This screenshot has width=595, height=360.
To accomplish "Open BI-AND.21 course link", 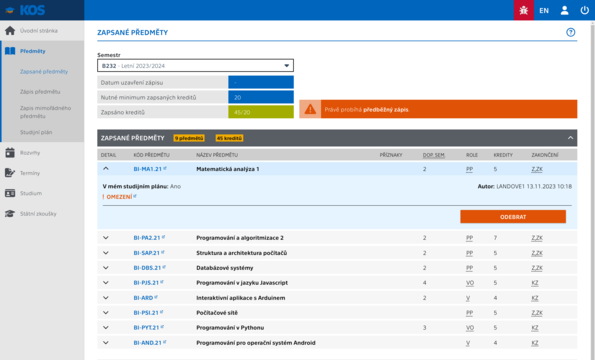I will (150, 343).
